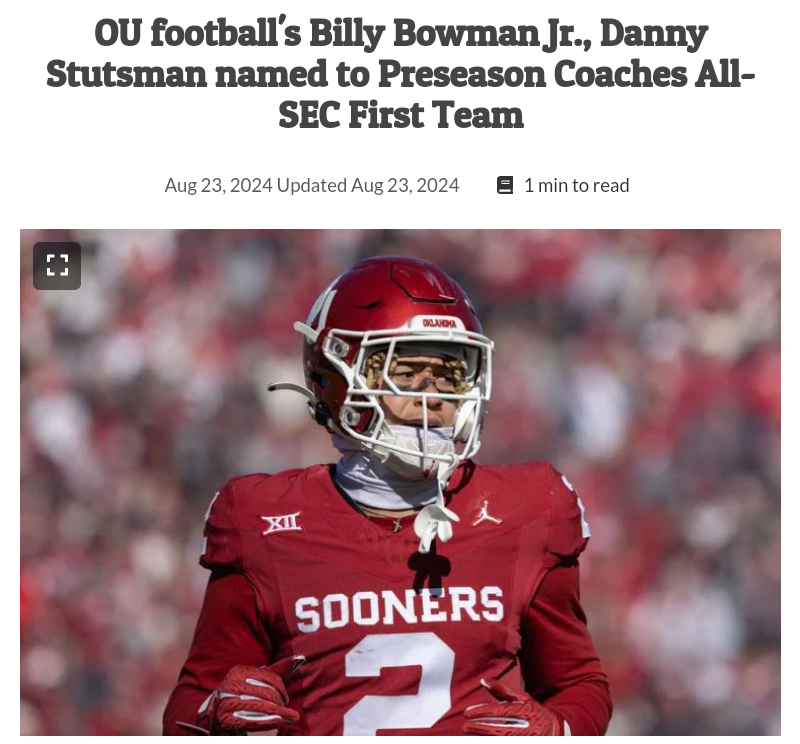The image size is (800, 744).
Task: Click "SEC First Team" in the headline
Action: pos(401,115)
